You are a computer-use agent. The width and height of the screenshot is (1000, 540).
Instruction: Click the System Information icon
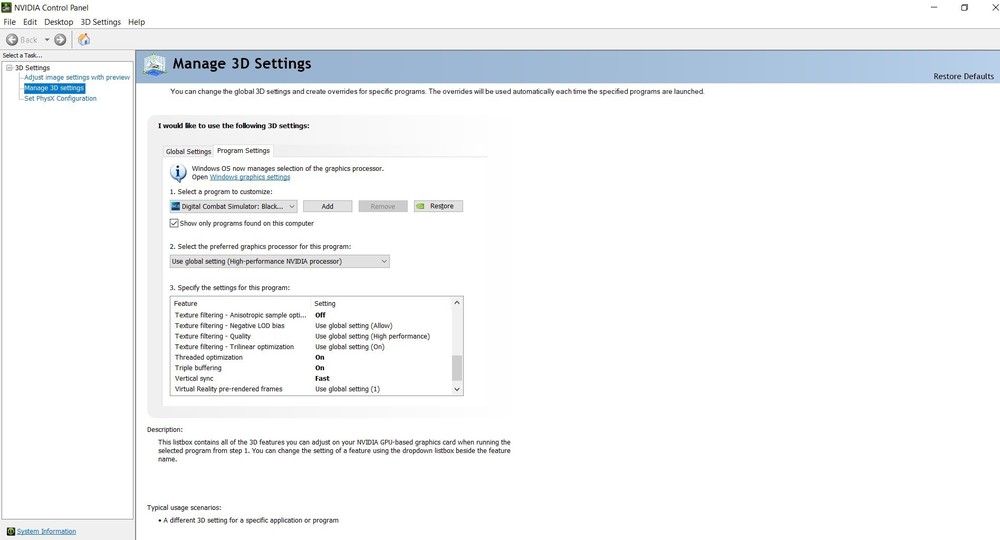click(x=10, y=531)
